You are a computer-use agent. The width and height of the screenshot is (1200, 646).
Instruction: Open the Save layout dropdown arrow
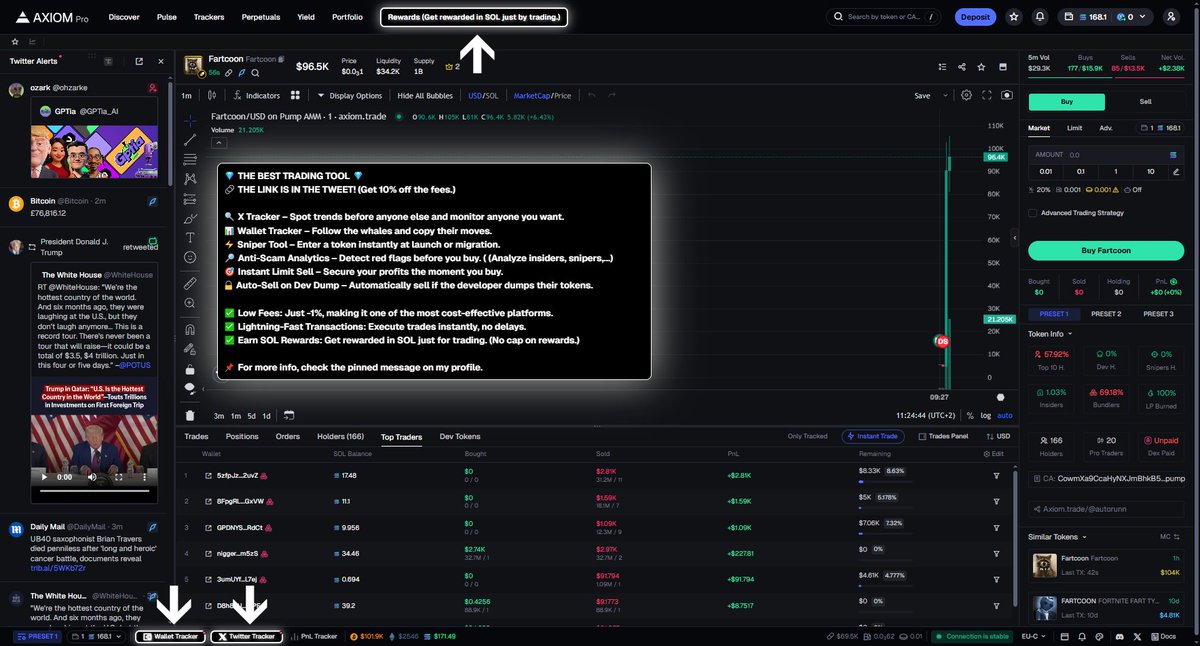tap(943, 95)
